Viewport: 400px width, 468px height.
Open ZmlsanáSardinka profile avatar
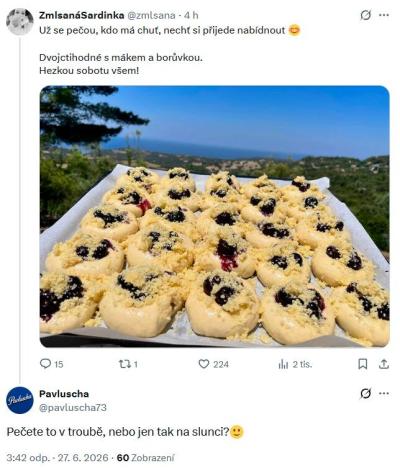(x=20, y=22)
